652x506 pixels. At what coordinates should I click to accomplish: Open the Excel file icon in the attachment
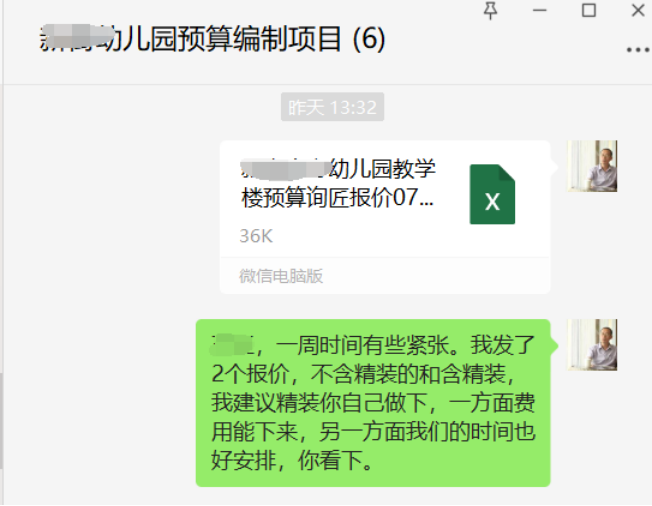(x=492, y=194)
